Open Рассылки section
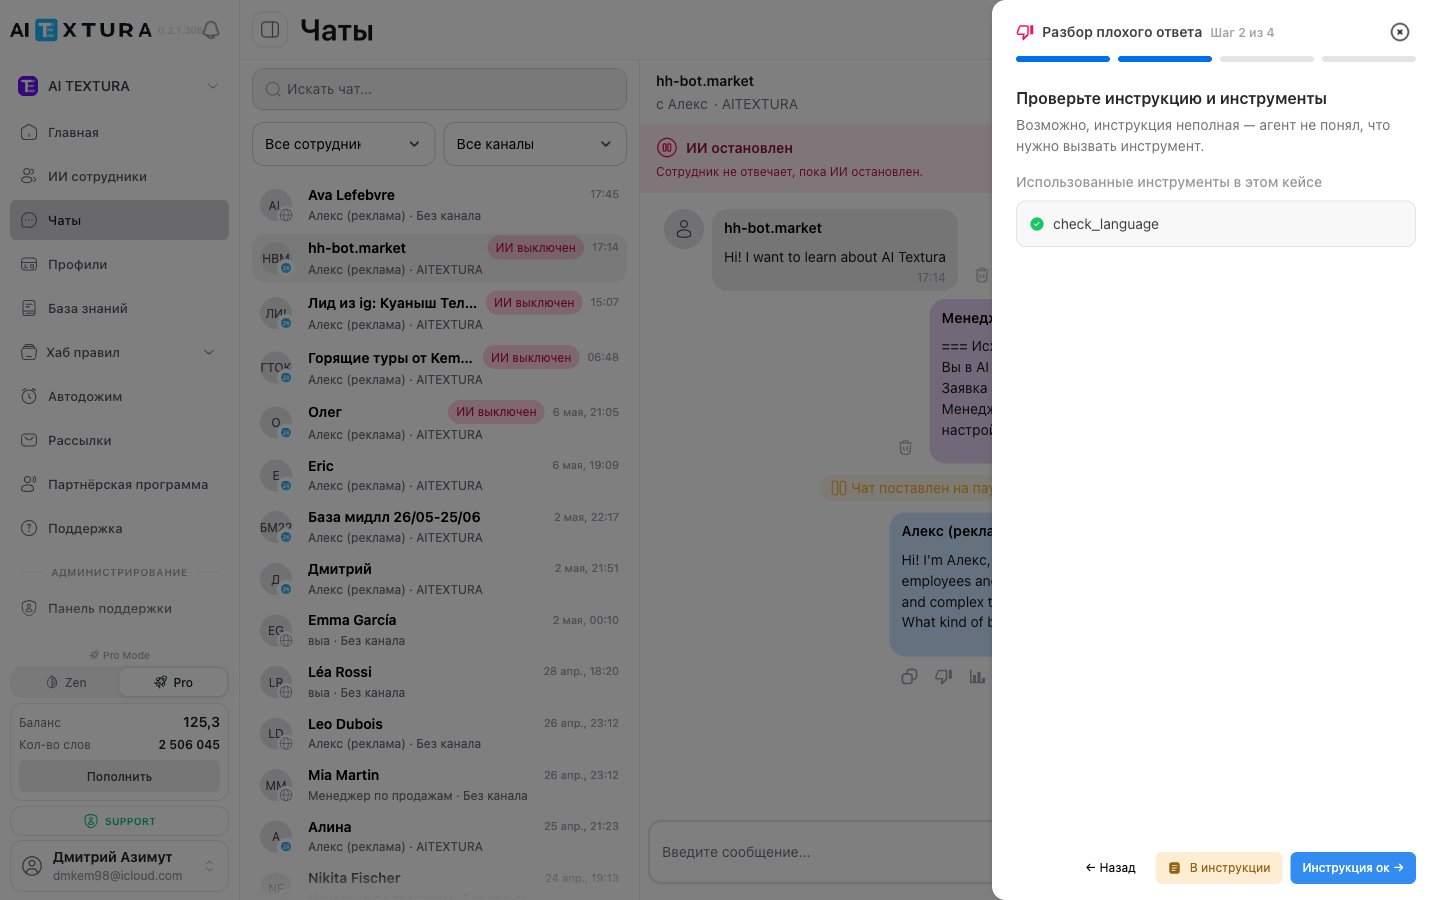The width and height of the screenshot is (1440, 900). click(x=119, y=440)
